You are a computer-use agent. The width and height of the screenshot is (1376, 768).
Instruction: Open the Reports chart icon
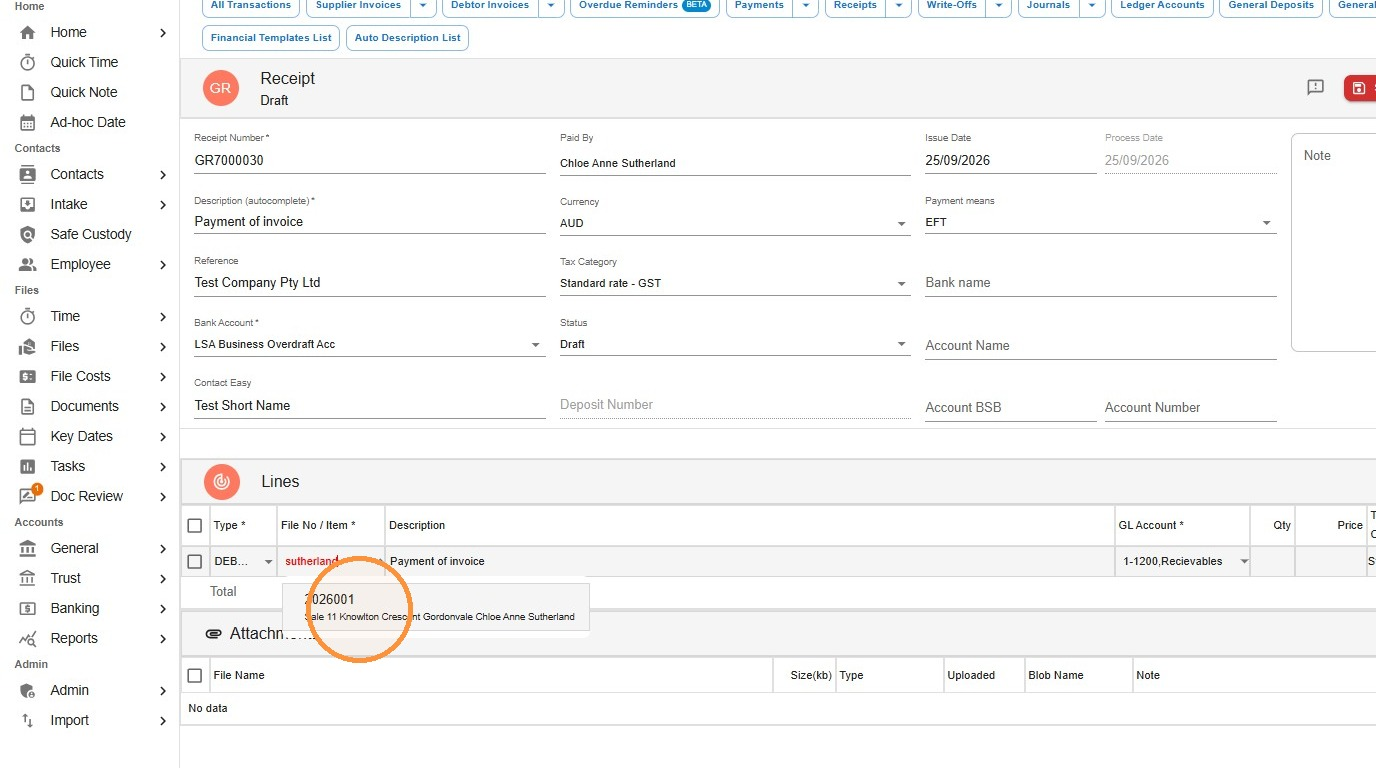click(28, 638)
